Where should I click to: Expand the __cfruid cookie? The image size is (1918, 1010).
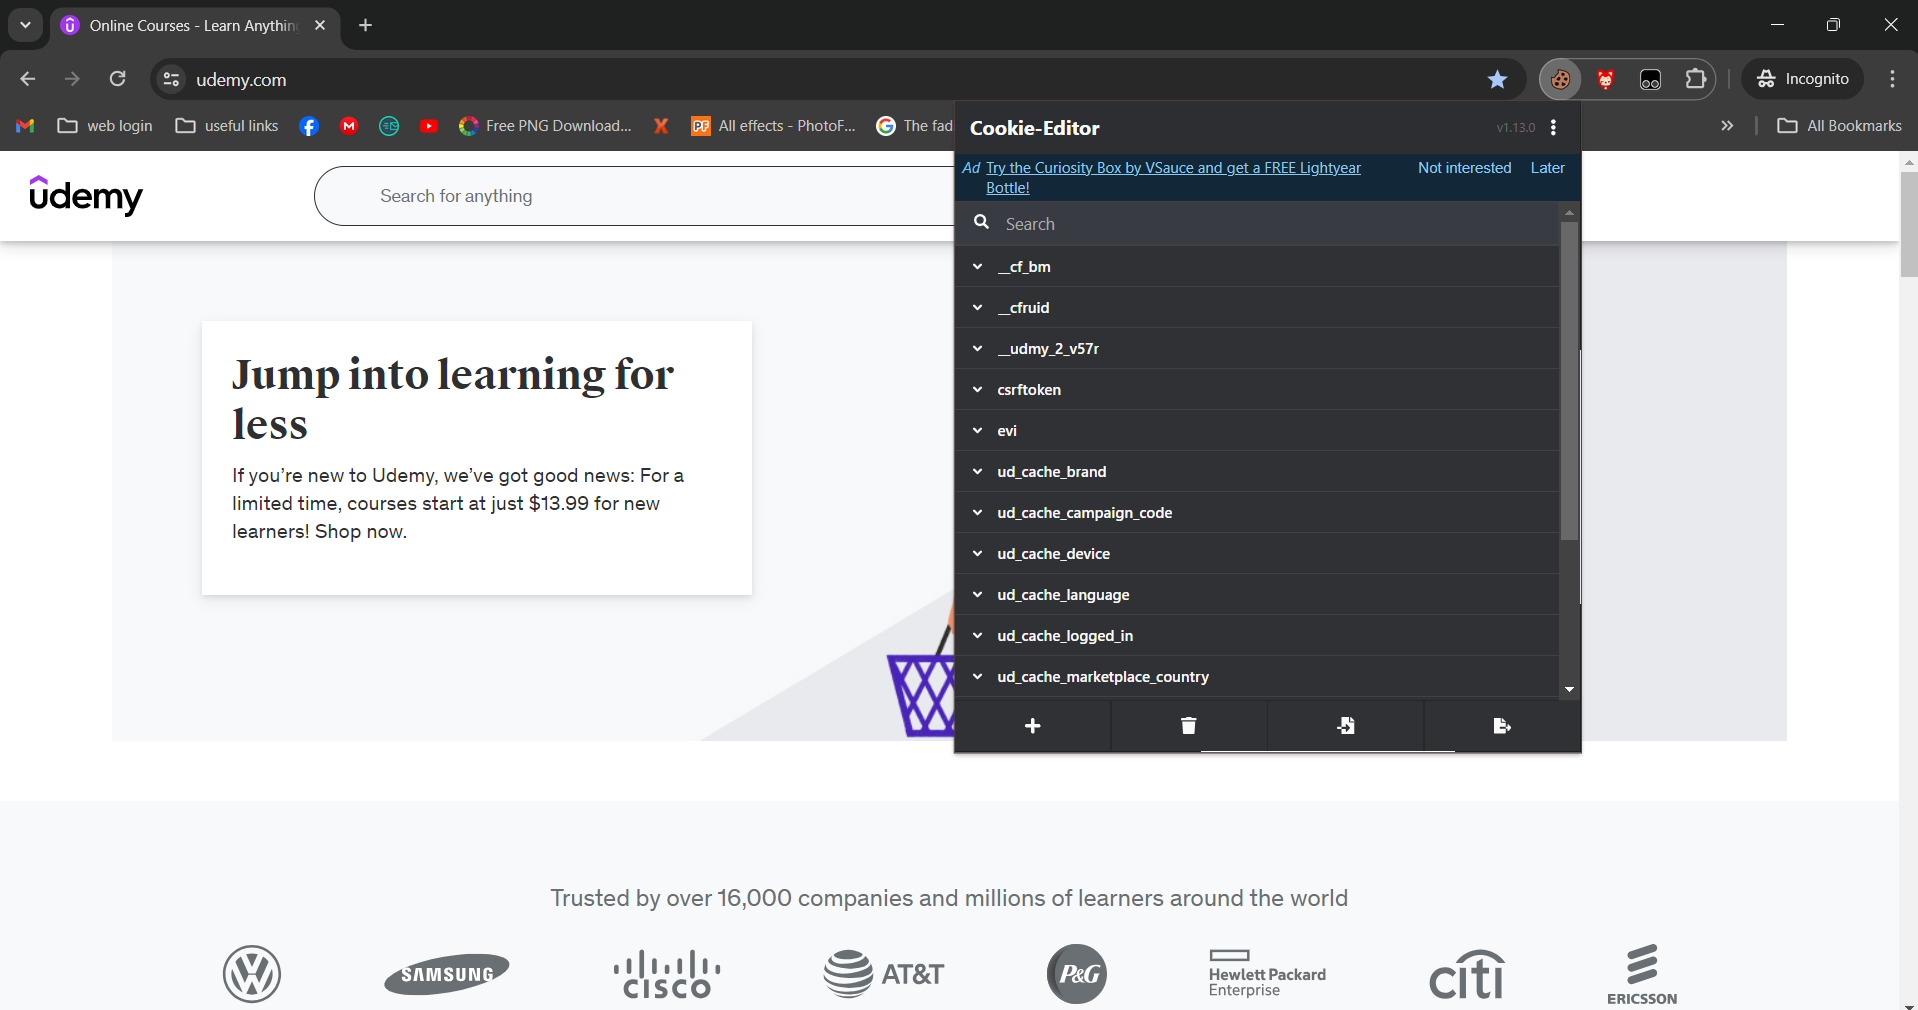[x=1257, y=308]
